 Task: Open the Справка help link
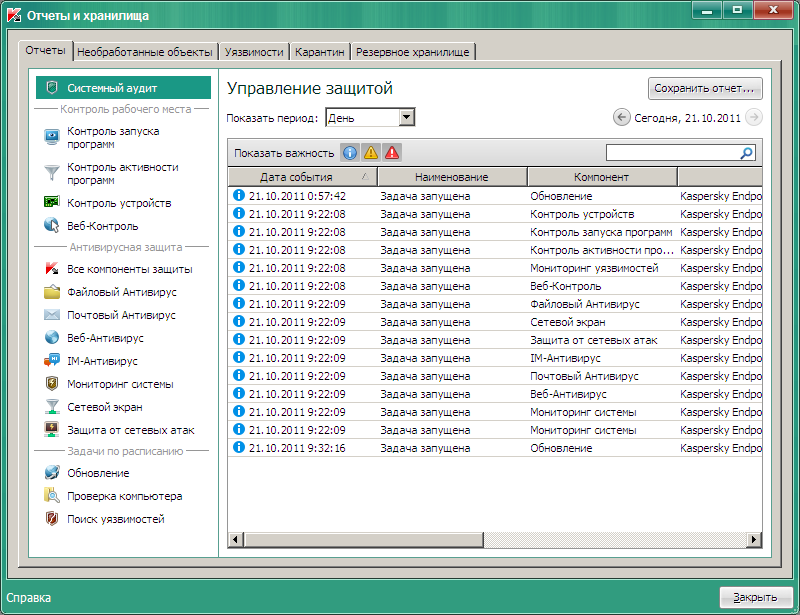coord(29,598)
